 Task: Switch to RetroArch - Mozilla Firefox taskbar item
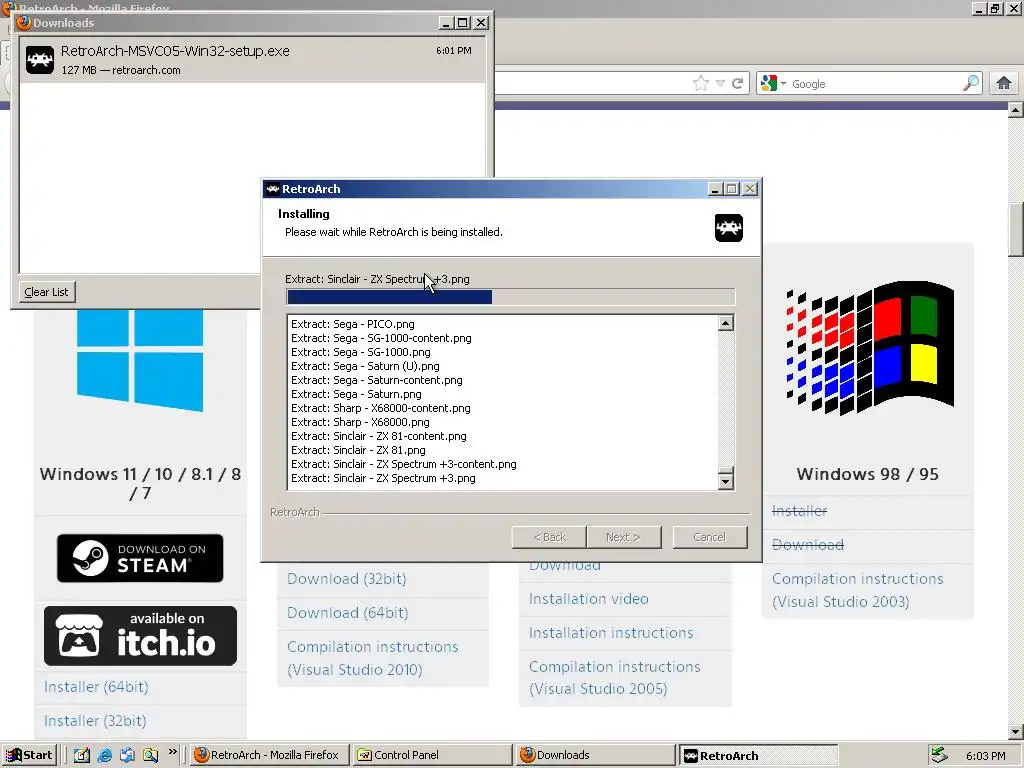(270, 755)
